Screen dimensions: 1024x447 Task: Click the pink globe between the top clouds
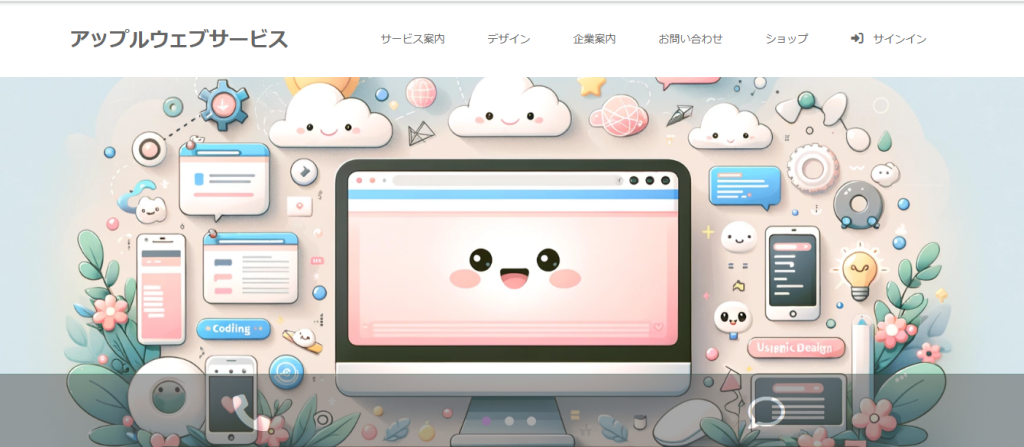point(421,94)
